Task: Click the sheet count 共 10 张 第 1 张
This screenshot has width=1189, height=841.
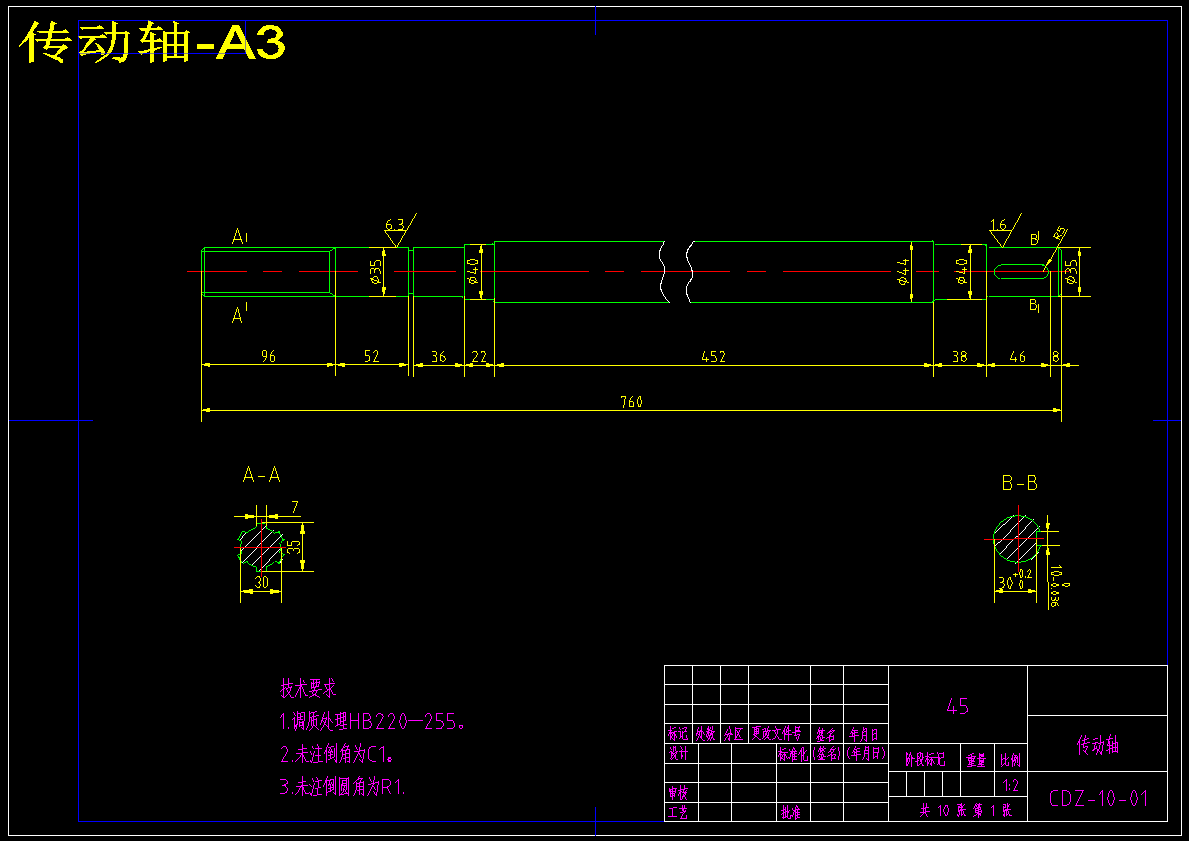Action: click(x=965, y=811)
